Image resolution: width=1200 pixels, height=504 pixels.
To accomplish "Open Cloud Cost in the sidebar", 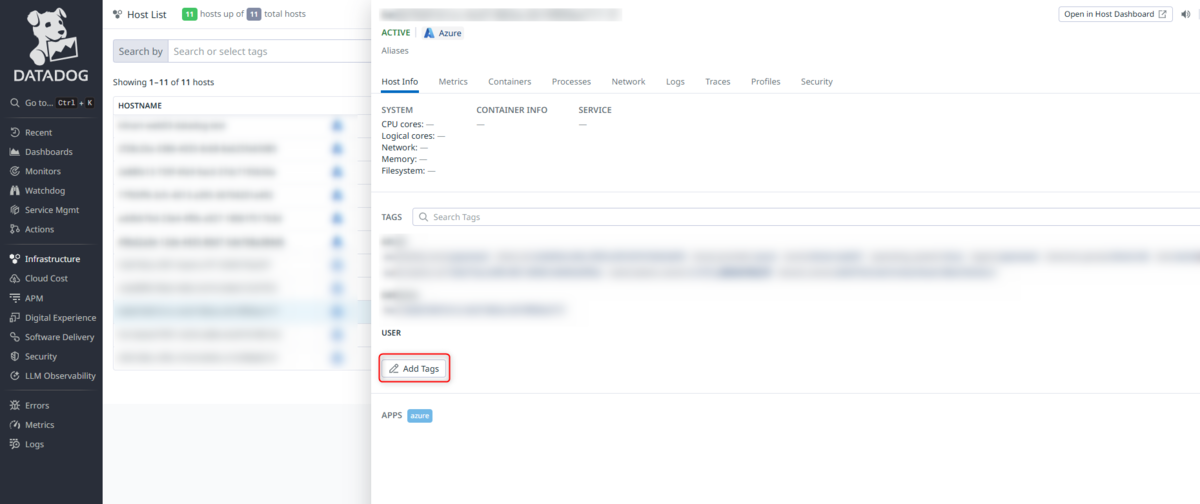I will 46,278.
